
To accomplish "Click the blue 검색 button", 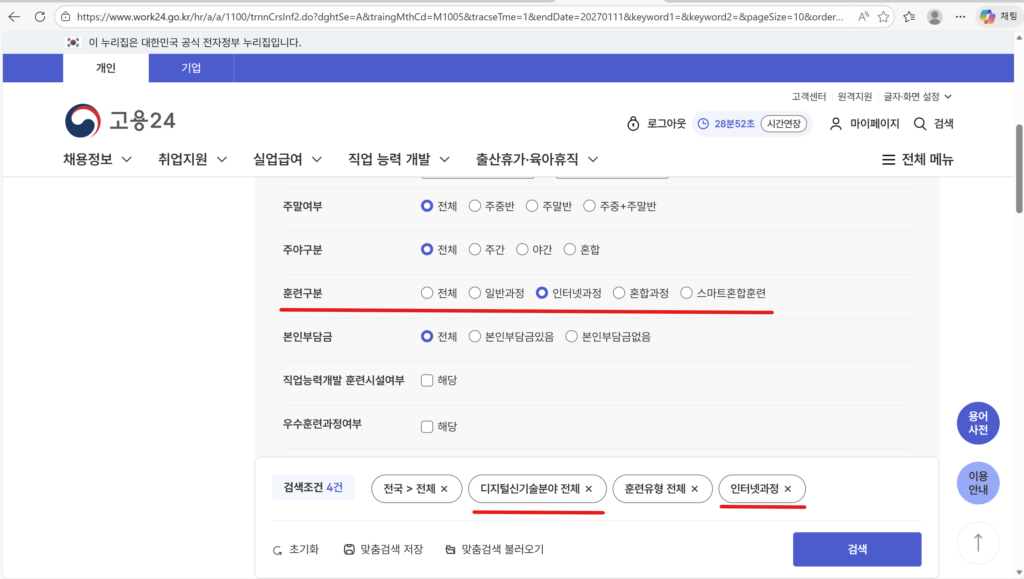I will click(856, 549).
